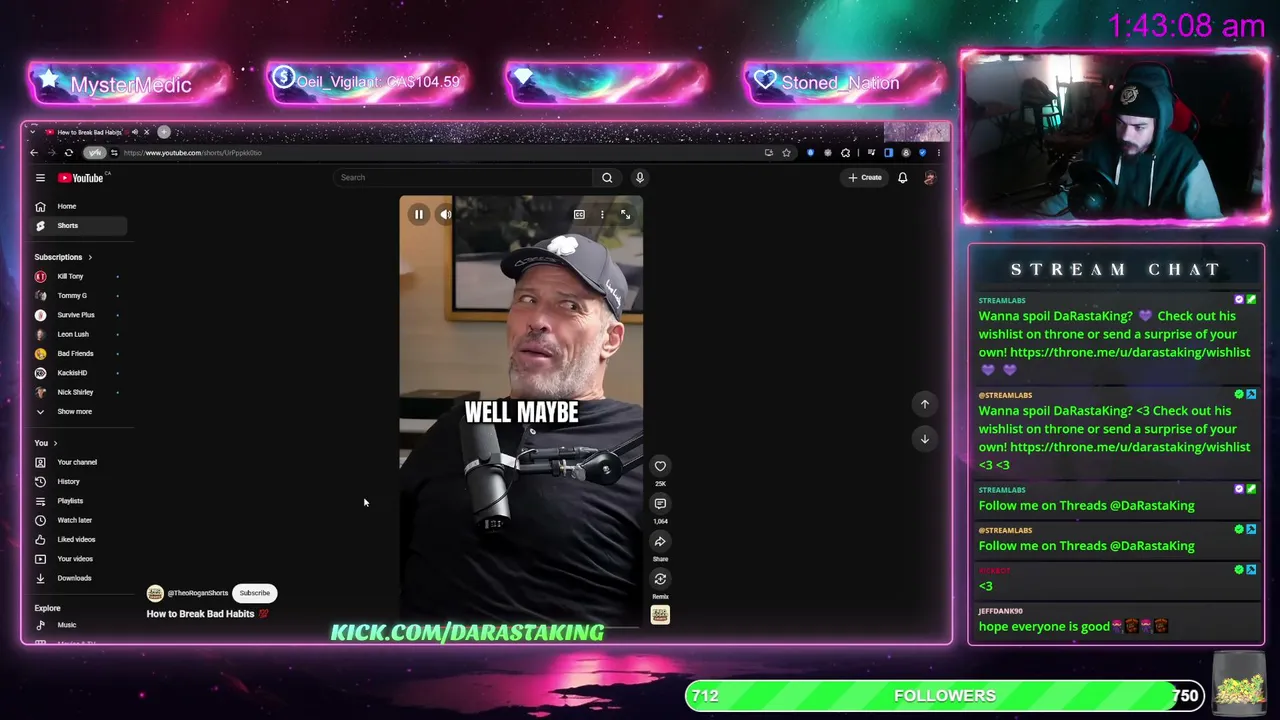1280x720 pixels.
Task: Open watch History
Action: pyautogui.click(x=78, y=482)
